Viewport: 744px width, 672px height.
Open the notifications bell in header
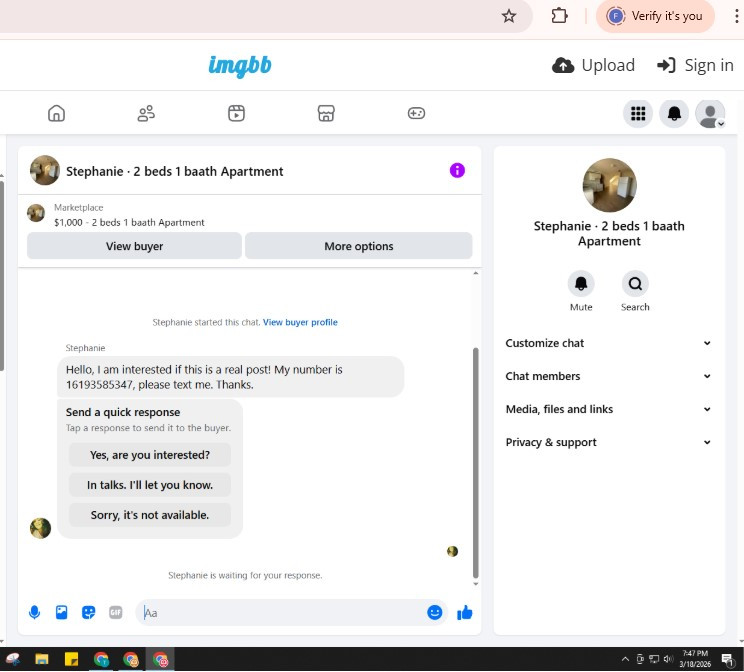click(x=674, y=113)
